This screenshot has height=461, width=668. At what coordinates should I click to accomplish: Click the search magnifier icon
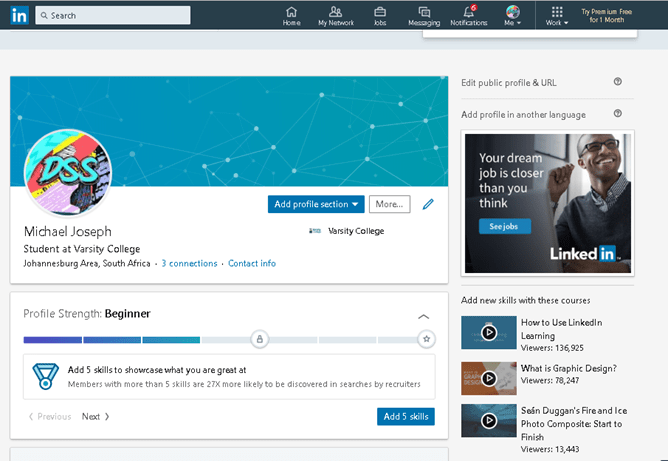[x=44, y=15]
